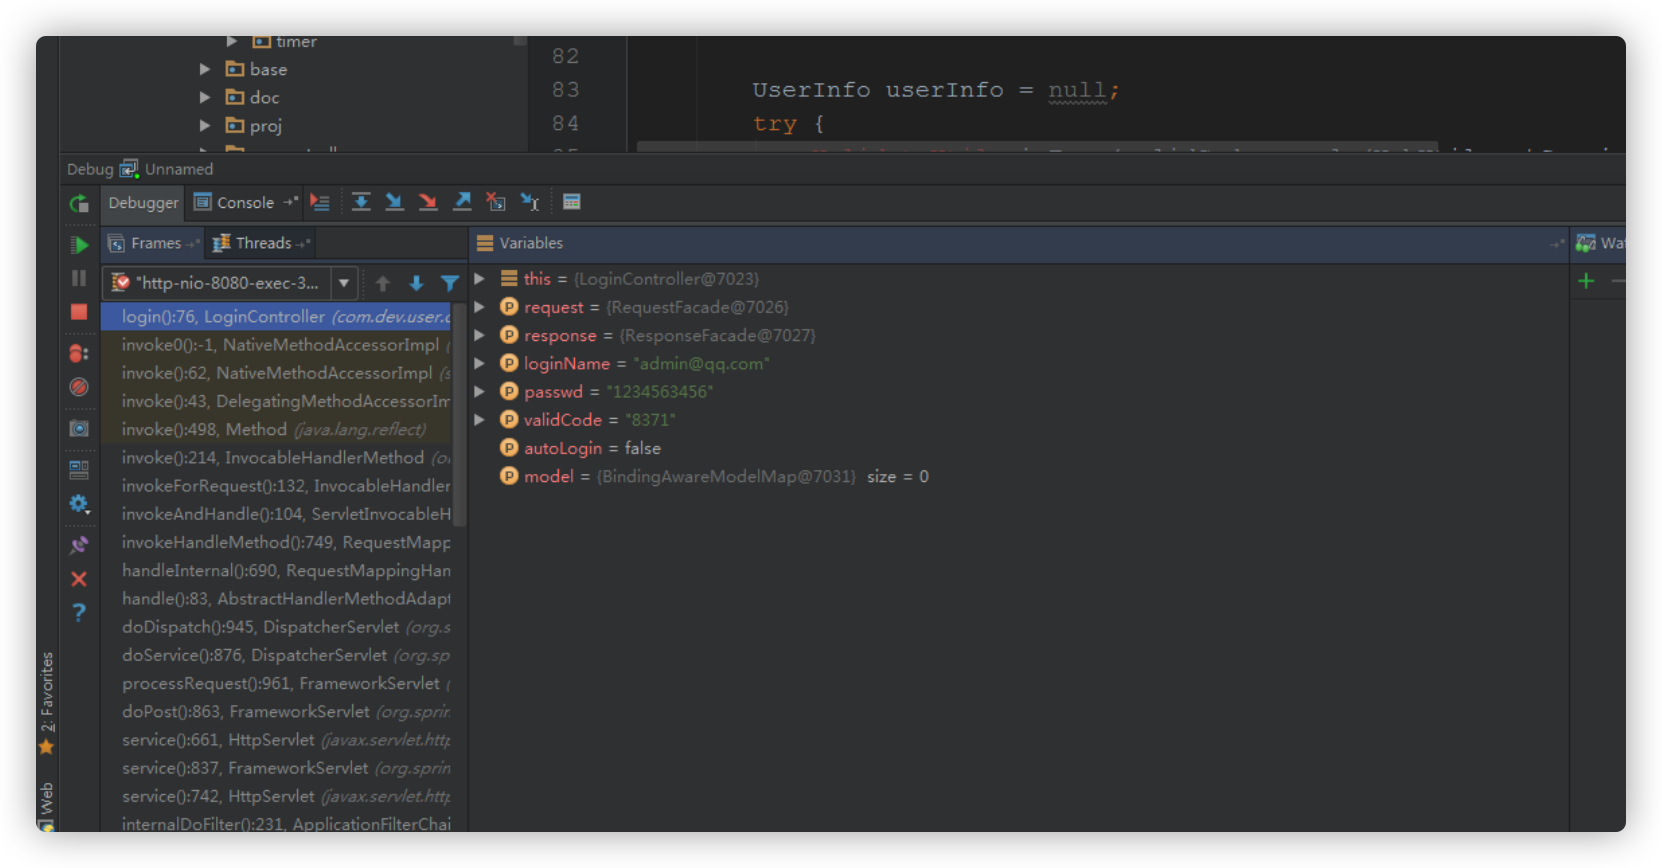The image size is (1662, 868).
Task: Take a thread dump with the camera icon
Action: [79, 428]
